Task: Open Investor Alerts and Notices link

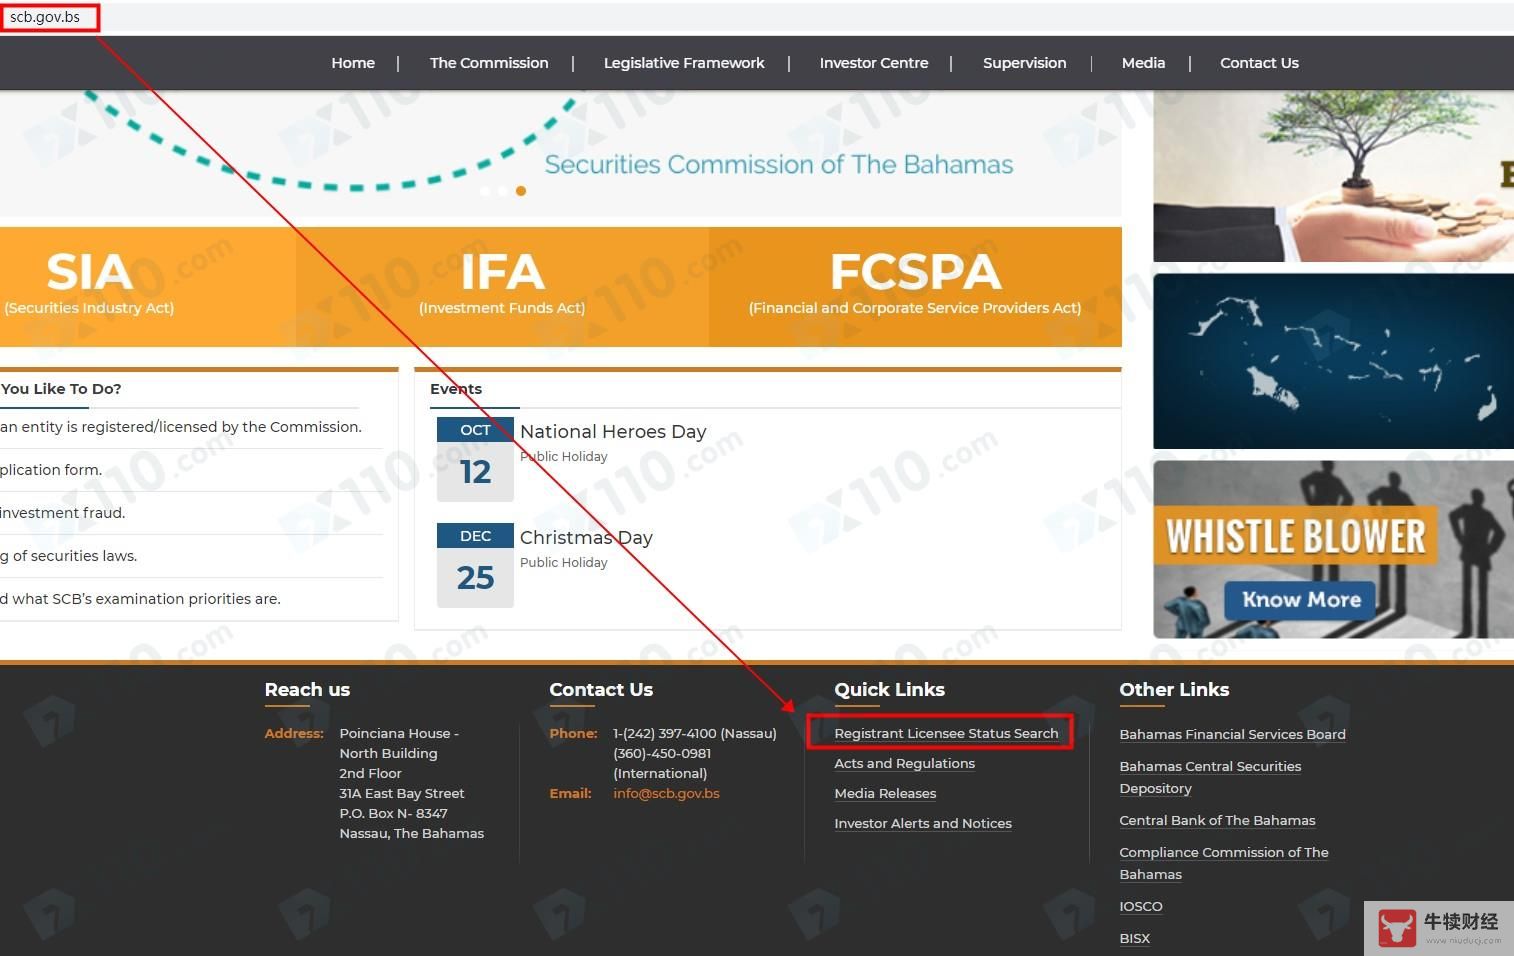Action: tap(923, 823)
